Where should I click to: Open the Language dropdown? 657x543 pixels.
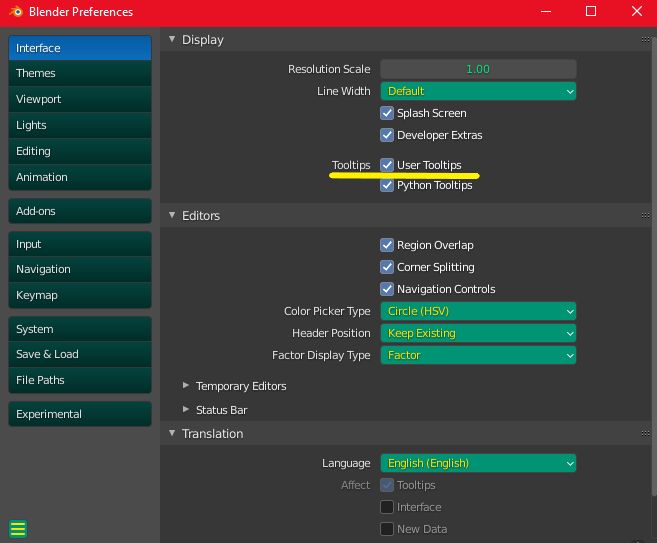click(478, 463)
